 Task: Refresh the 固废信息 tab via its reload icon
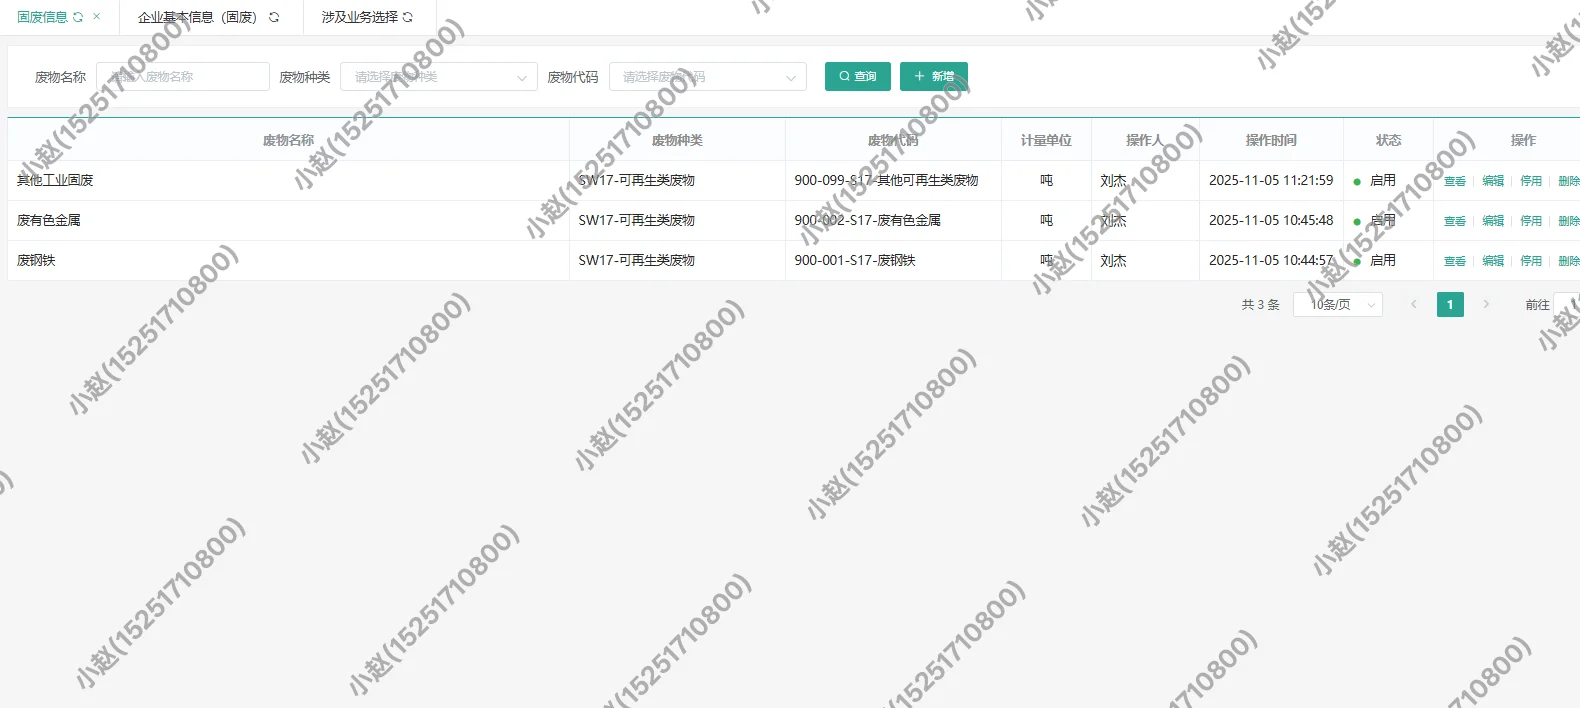coord(78,17)
